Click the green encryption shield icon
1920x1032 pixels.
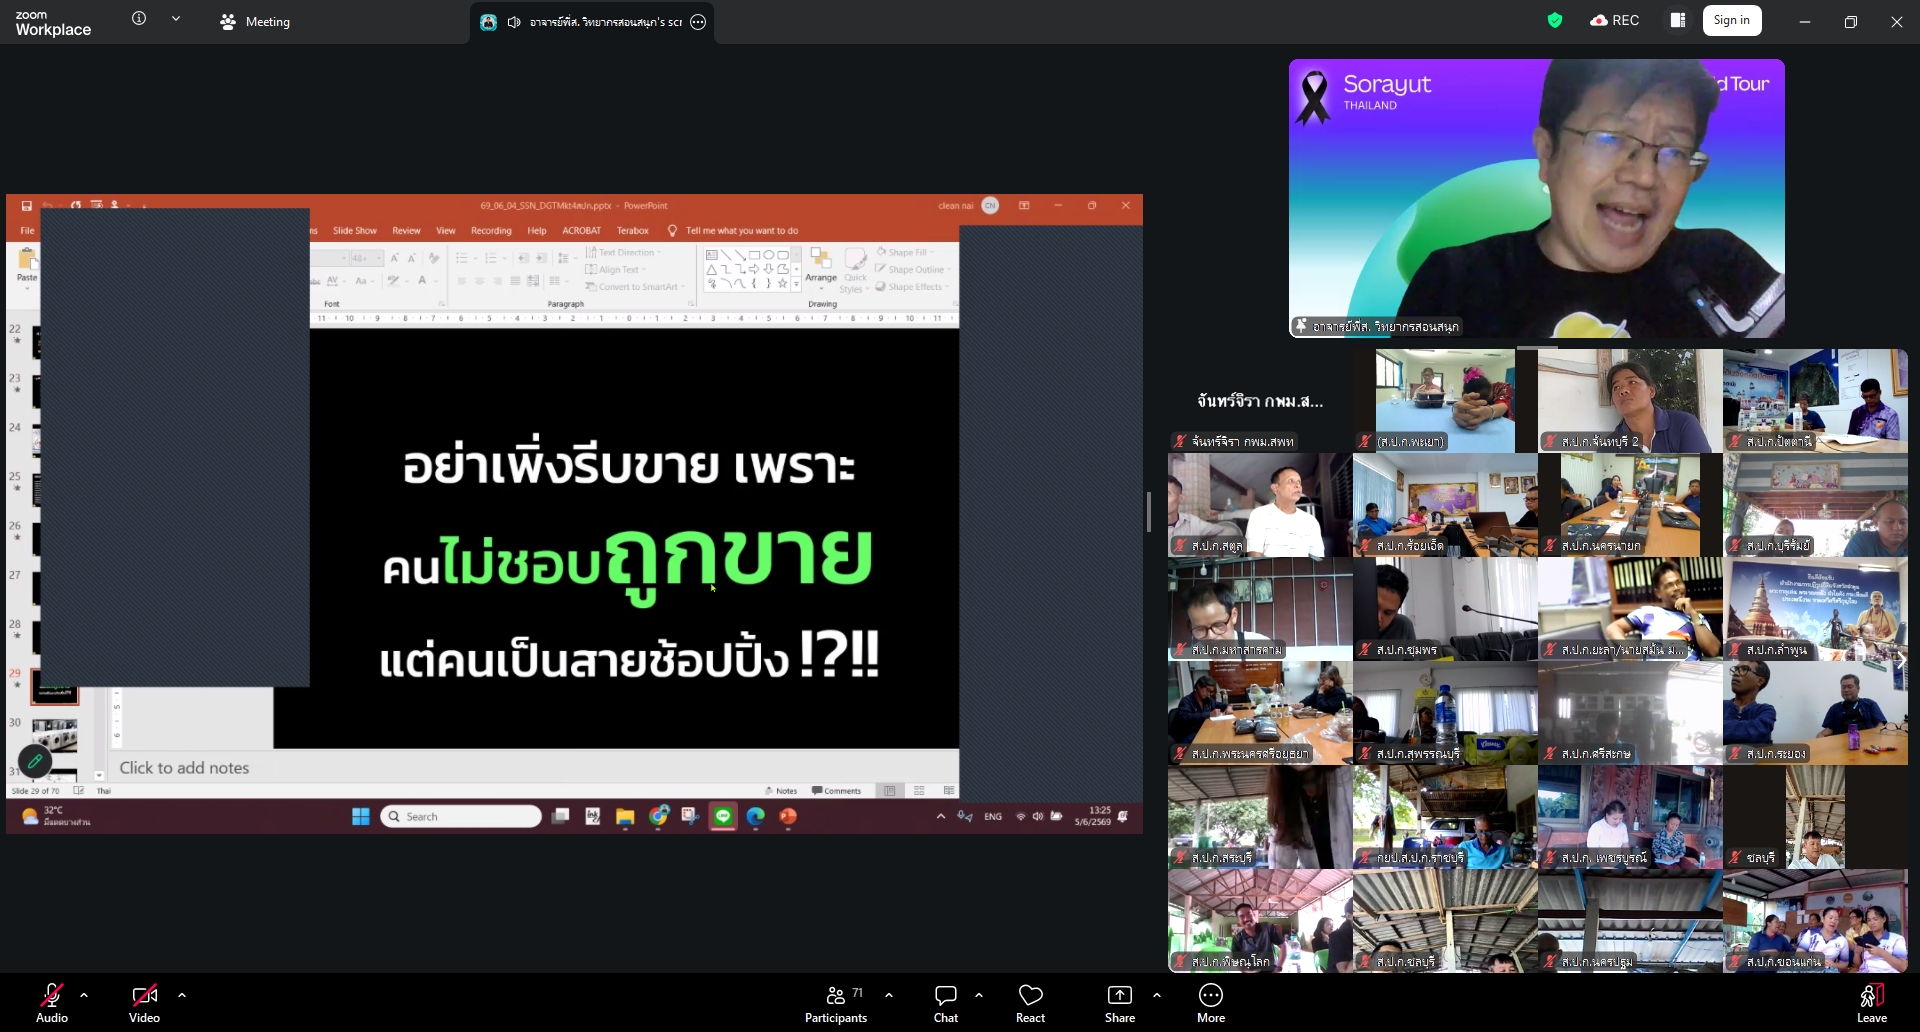pos(1555,20)
